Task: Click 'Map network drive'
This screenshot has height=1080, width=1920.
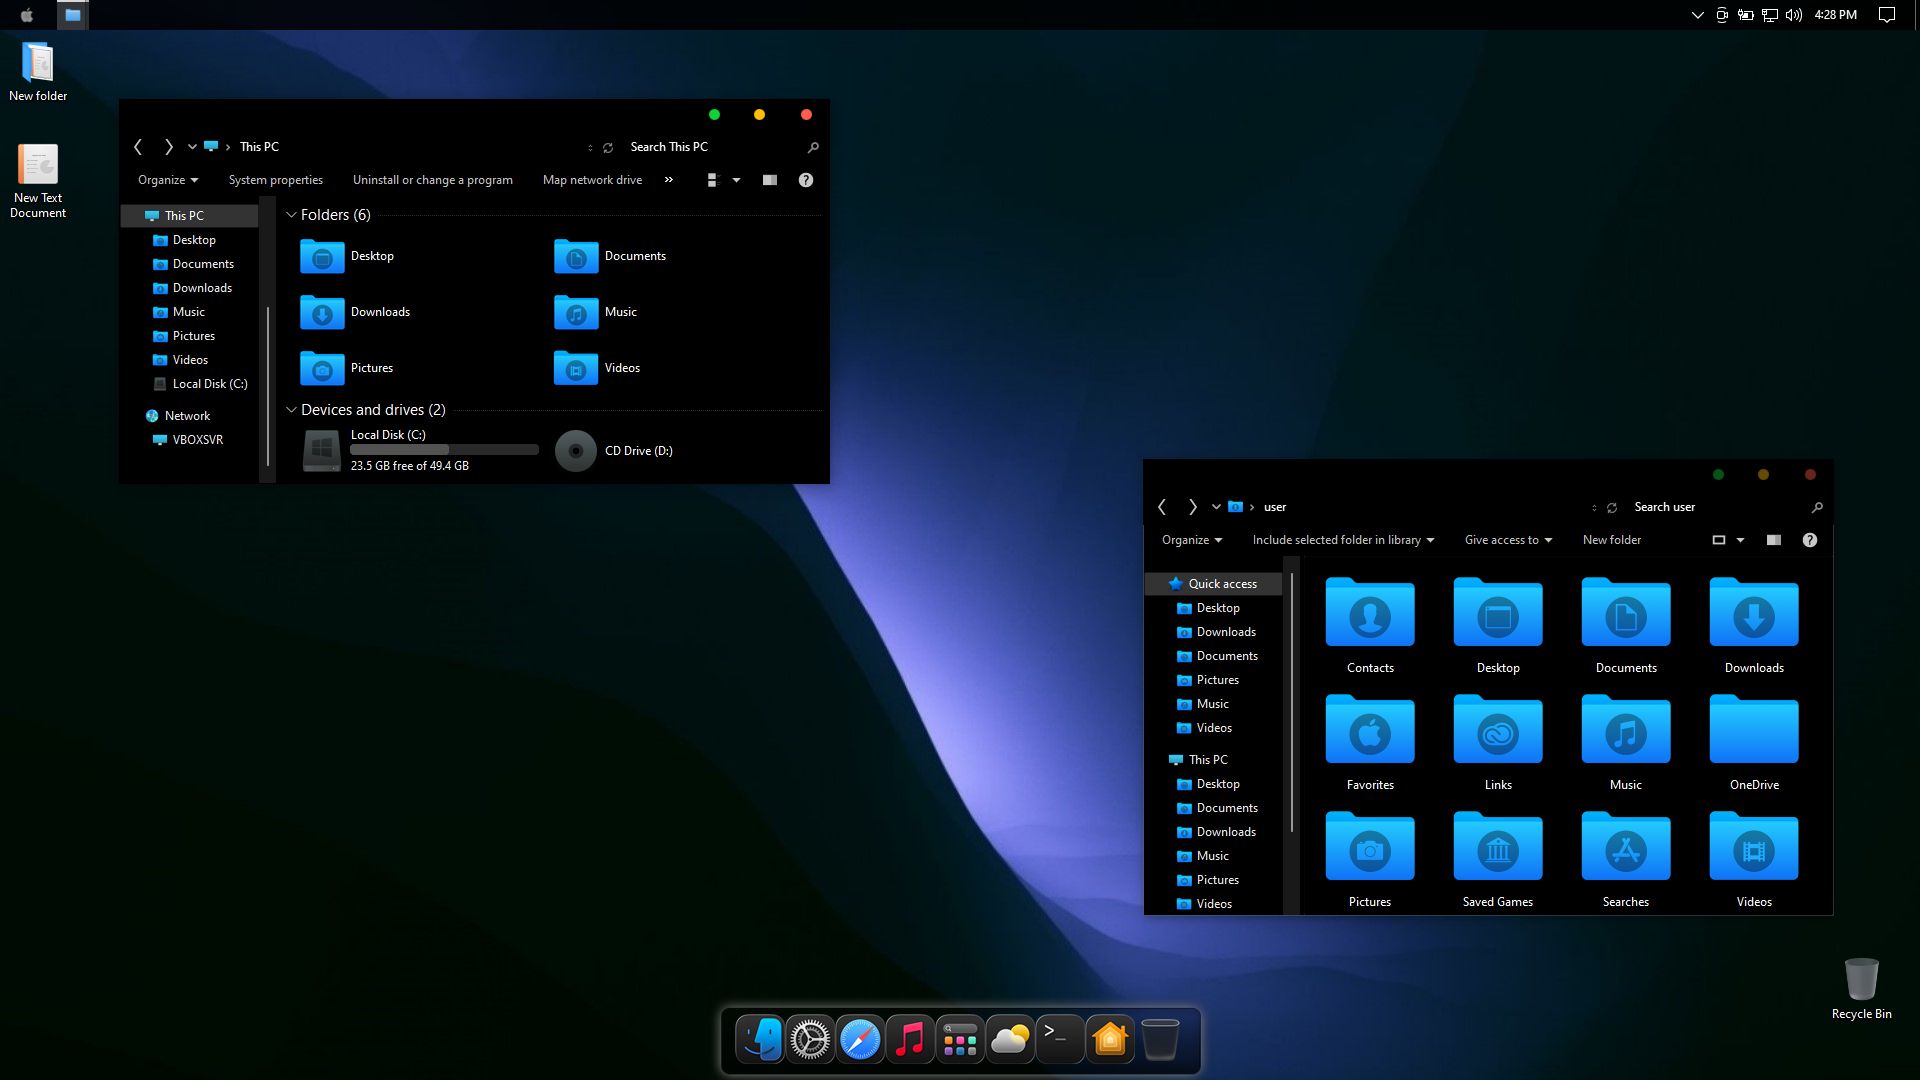Action: (592, 180)
